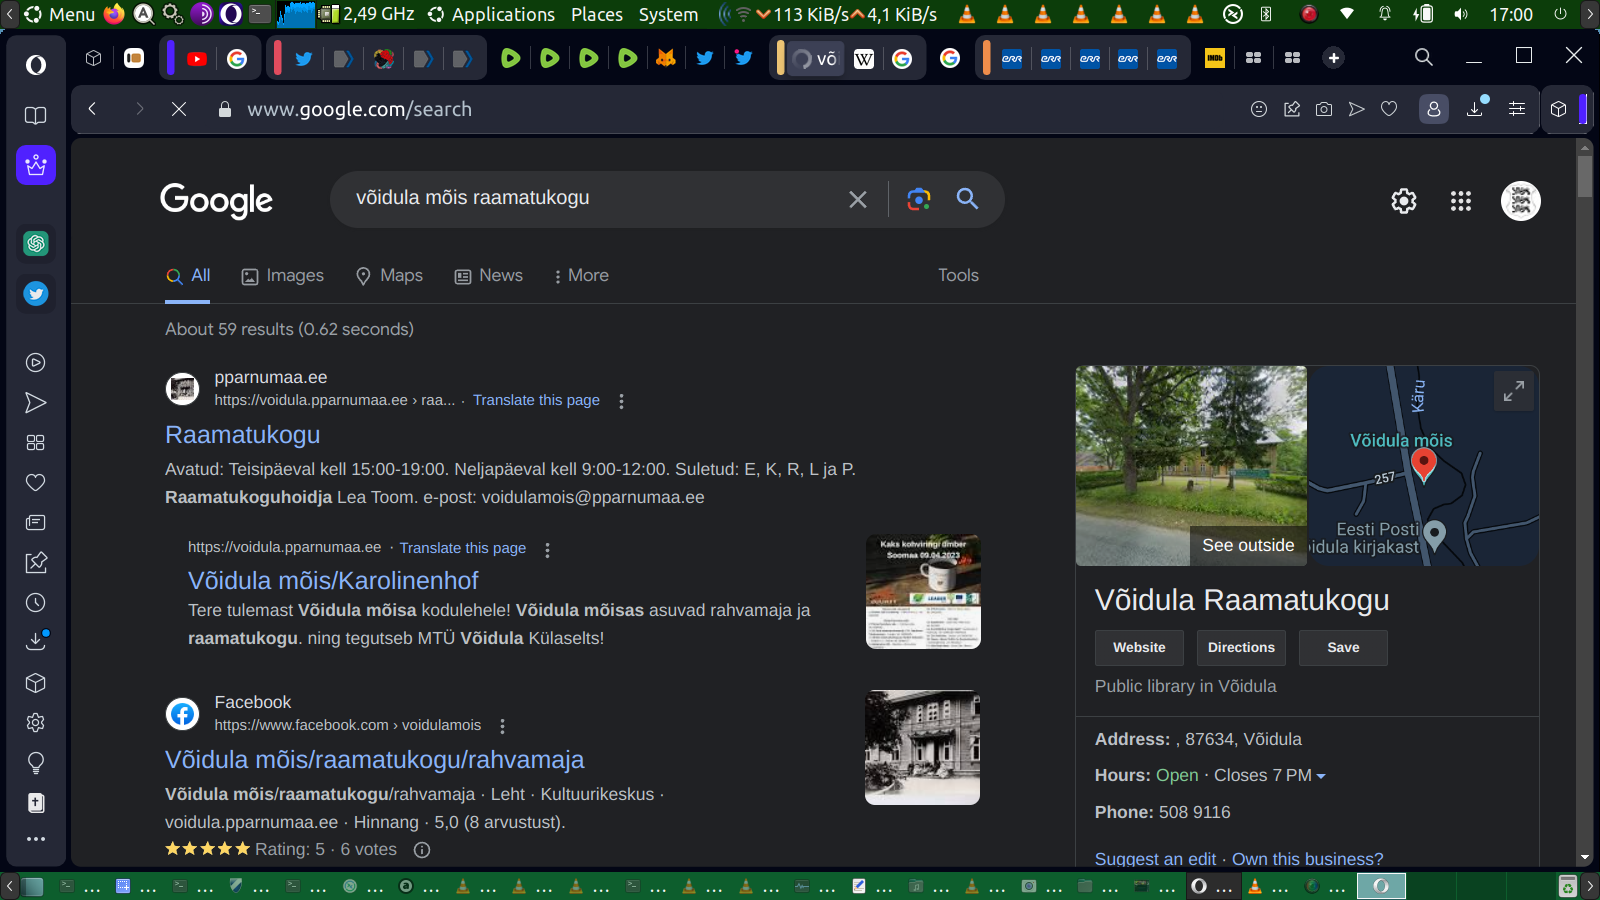Open Bookmarks panel in Opera sidebar
The width and height of the screenshot is (1600, 900).
click(36, 116)
